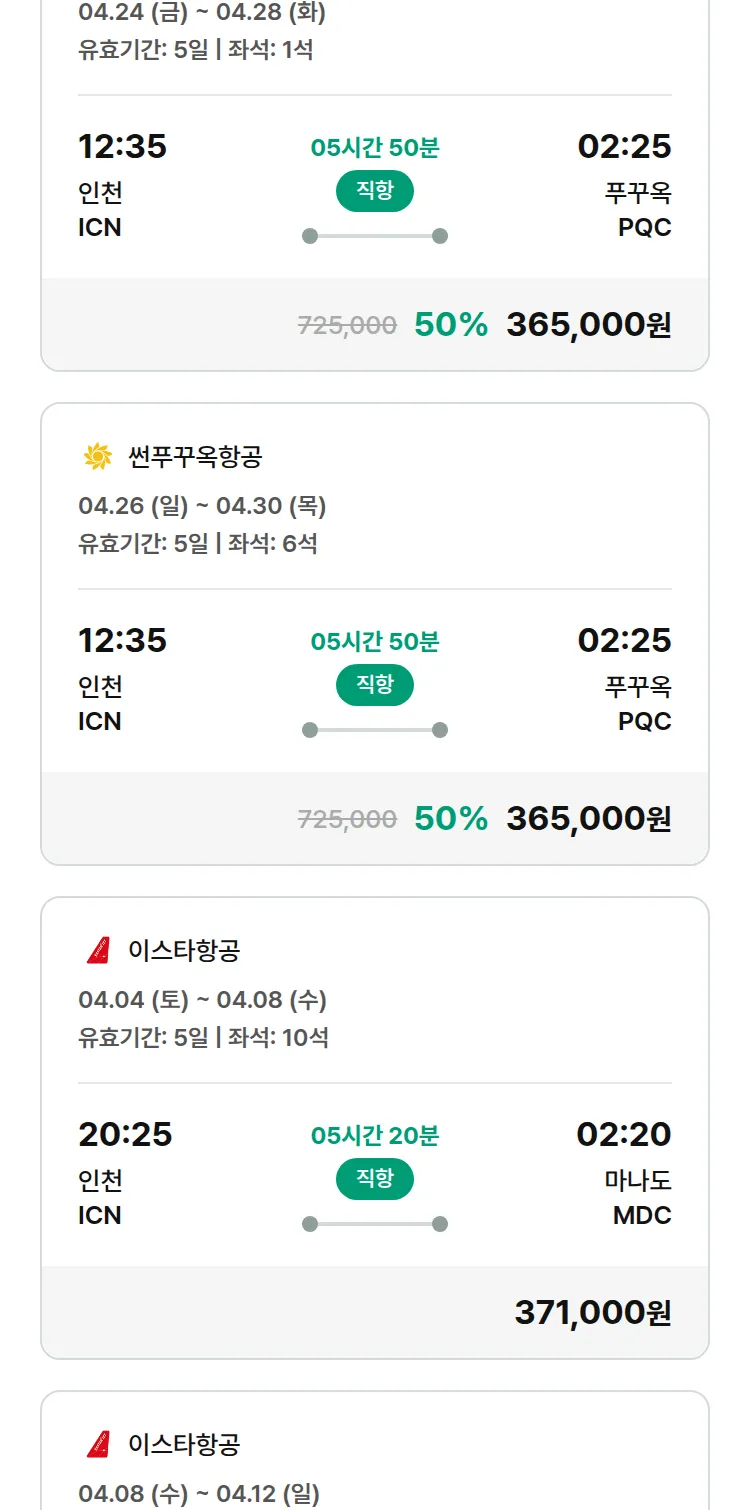Click the 50% discount on 04.24 flight
Screen dimensions: 750x1510
point(451,325)
